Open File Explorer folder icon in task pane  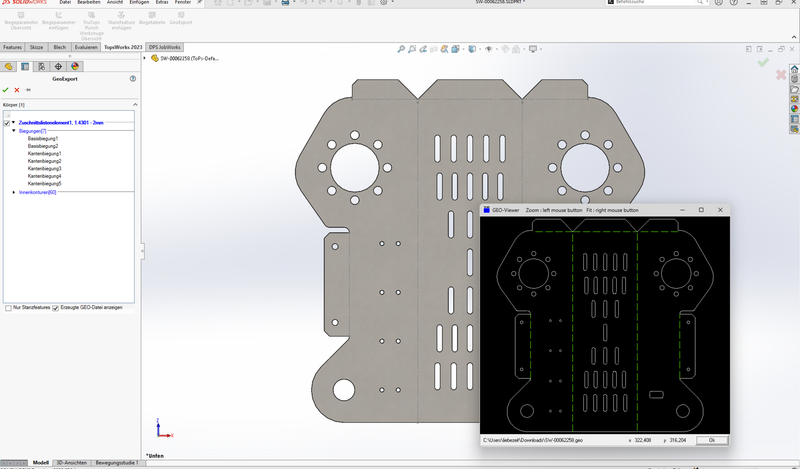point(794,89)
